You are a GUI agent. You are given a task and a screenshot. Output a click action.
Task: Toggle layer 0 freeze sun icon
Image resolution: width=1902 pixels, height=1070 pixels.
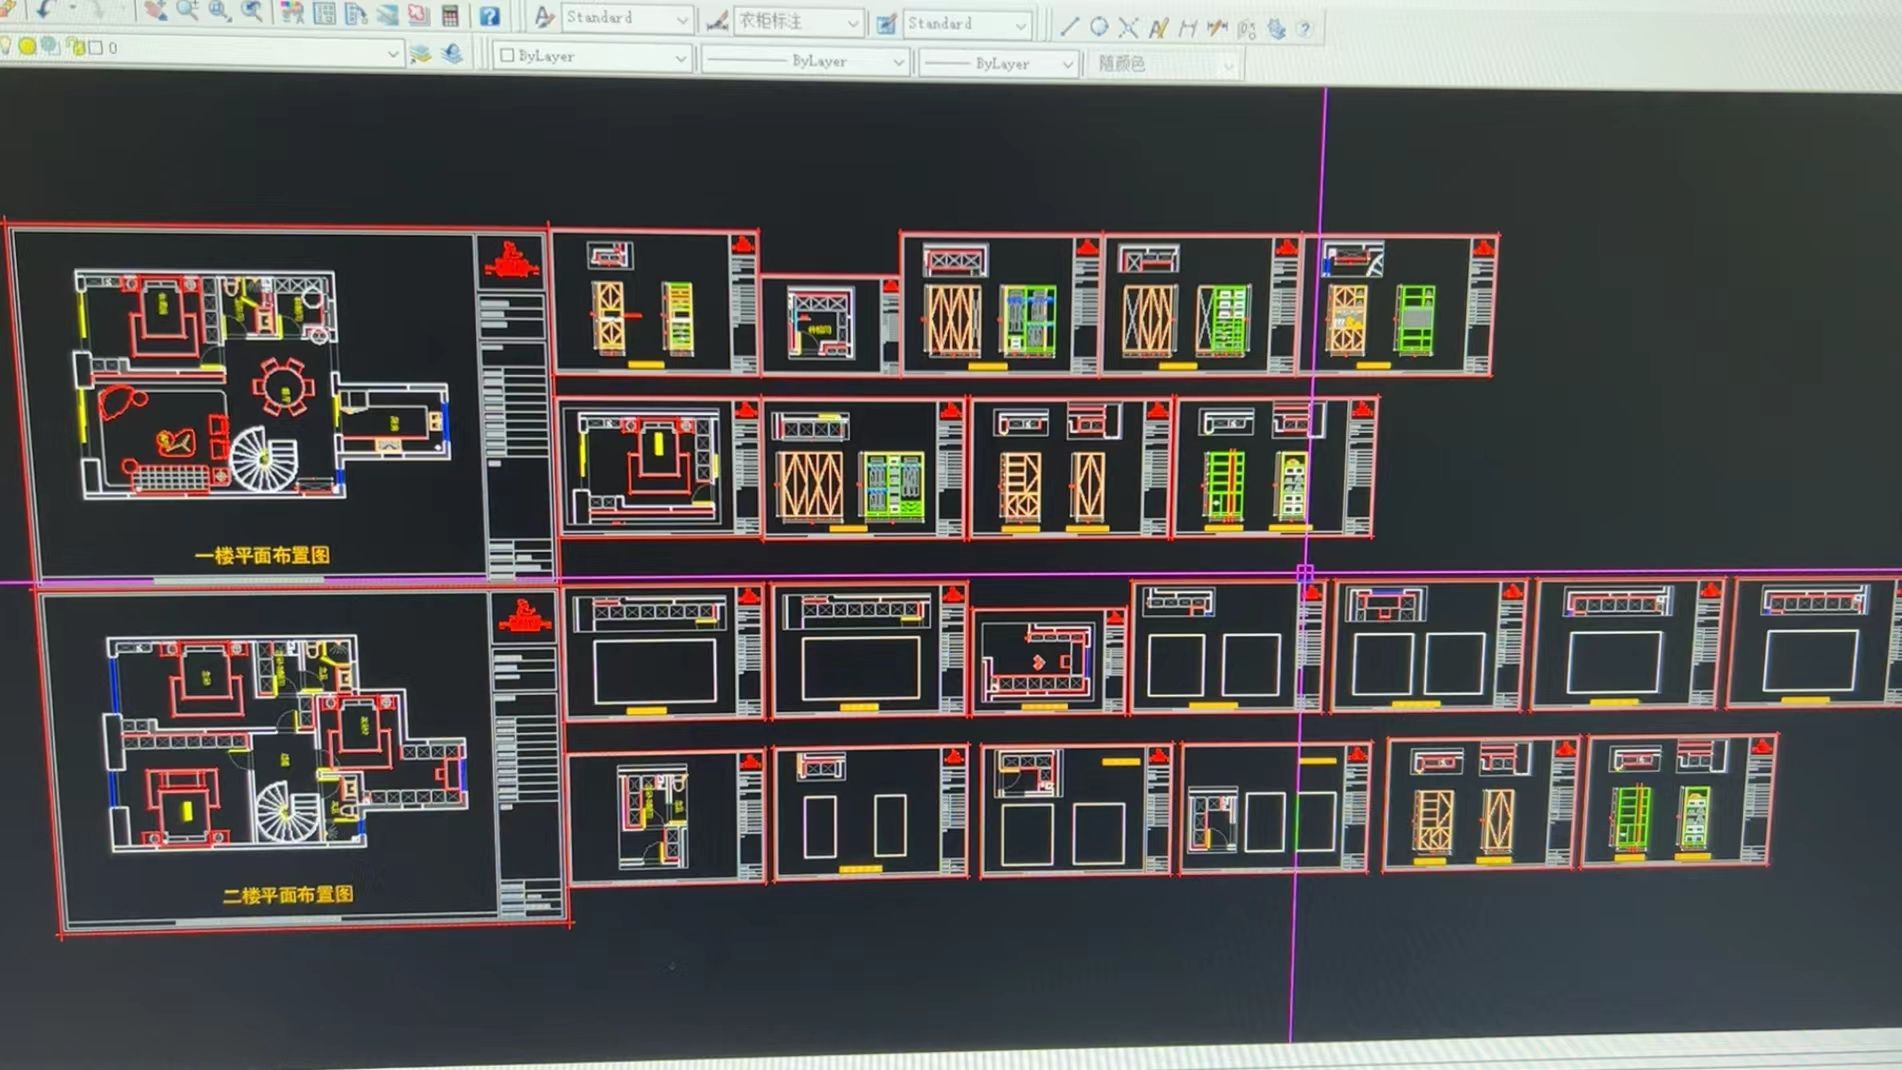tap(27, 45)
